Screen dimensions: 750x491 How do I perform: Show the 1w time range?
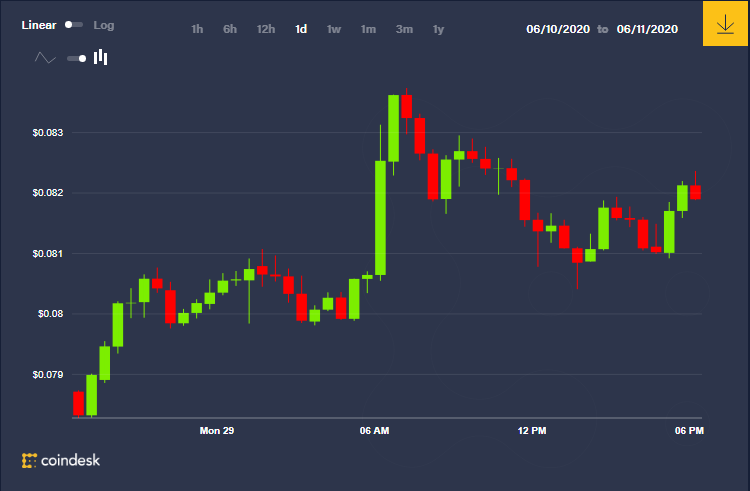click(334, 29)
